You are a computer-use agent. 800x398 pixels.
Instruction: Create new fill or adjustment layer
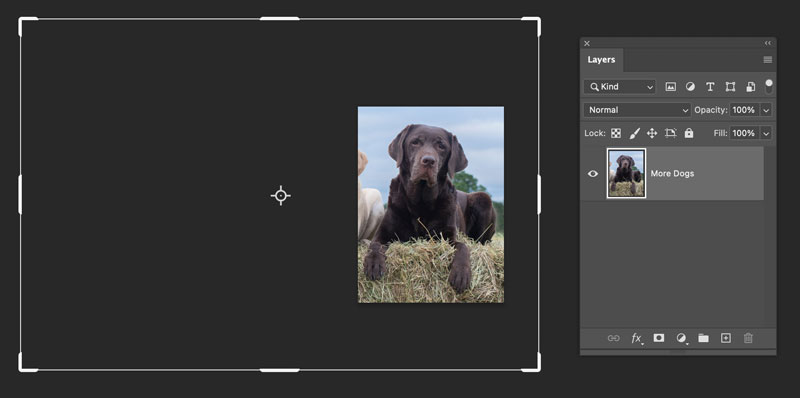681,338
